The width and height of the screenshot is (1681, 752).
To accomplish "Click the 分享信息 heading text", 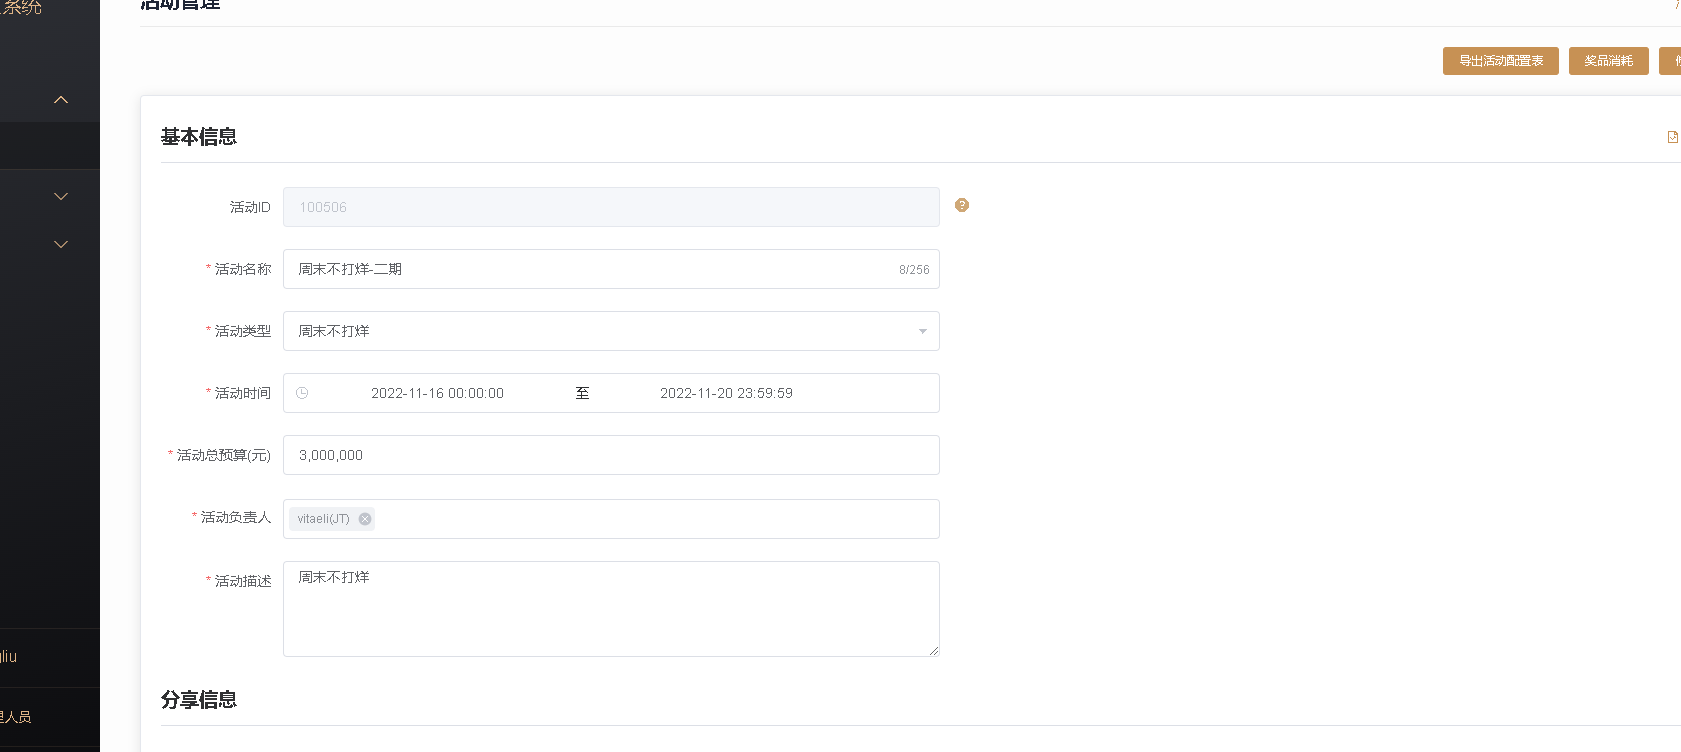I will click(x=199, y=700).
